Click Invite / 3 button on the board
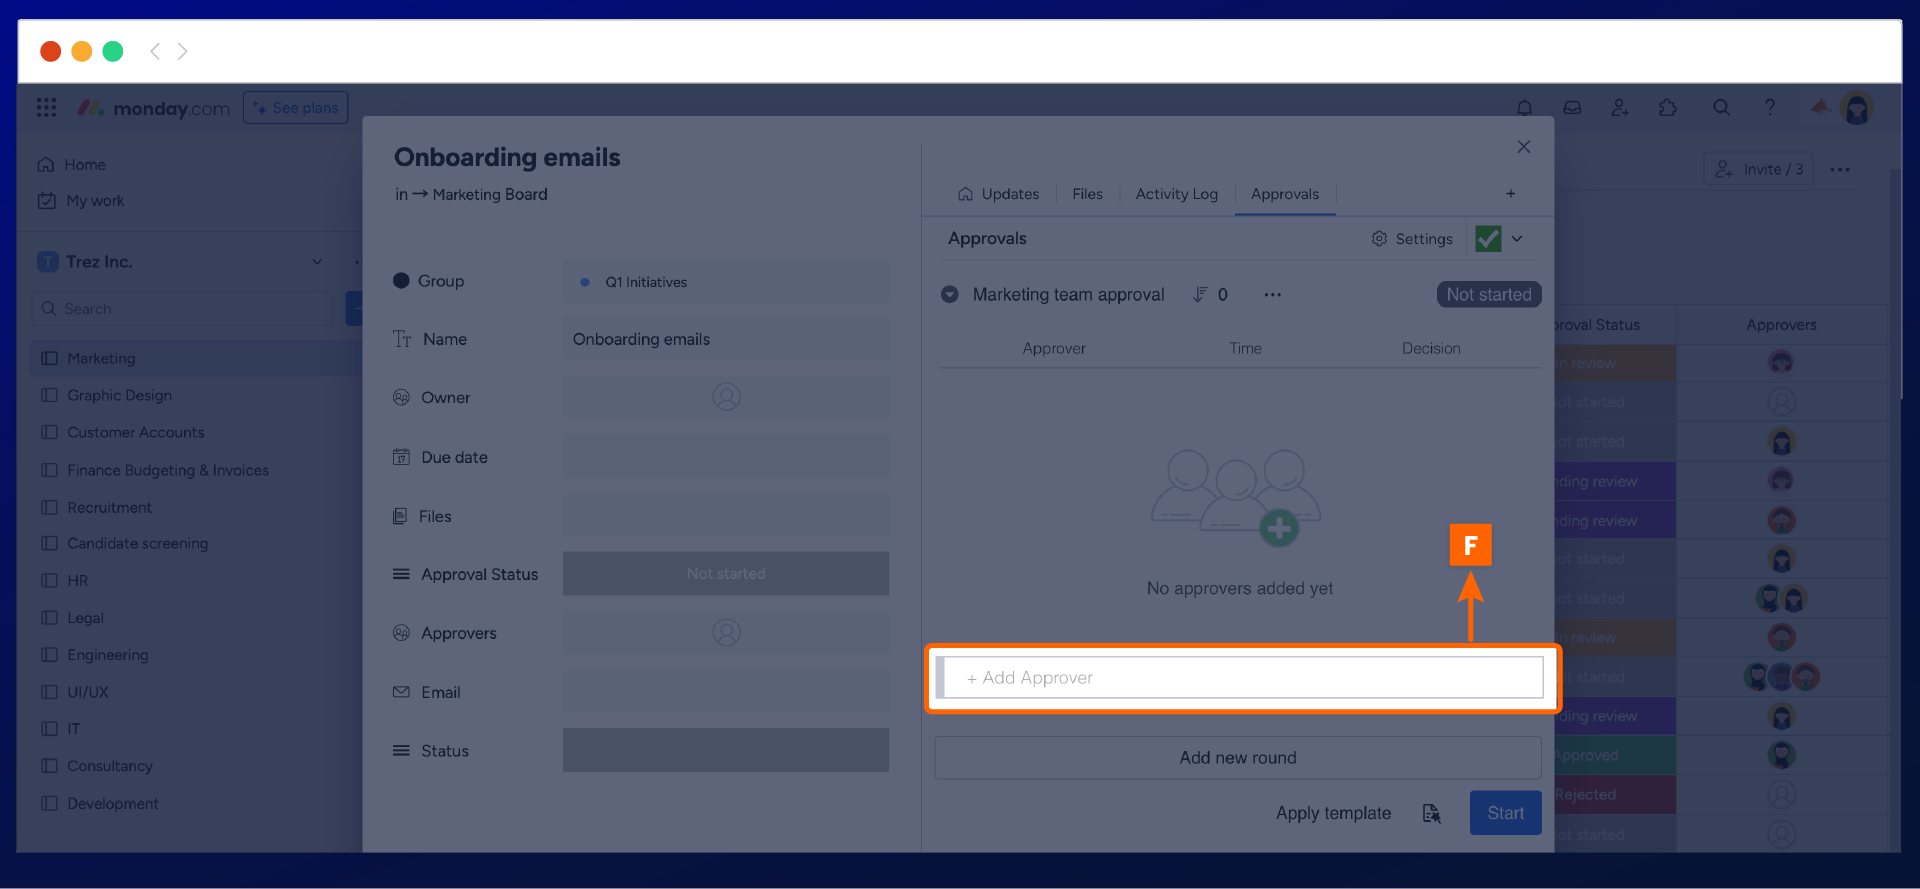The width and height of the screenshot is (1920, 889). point(1759,169)
